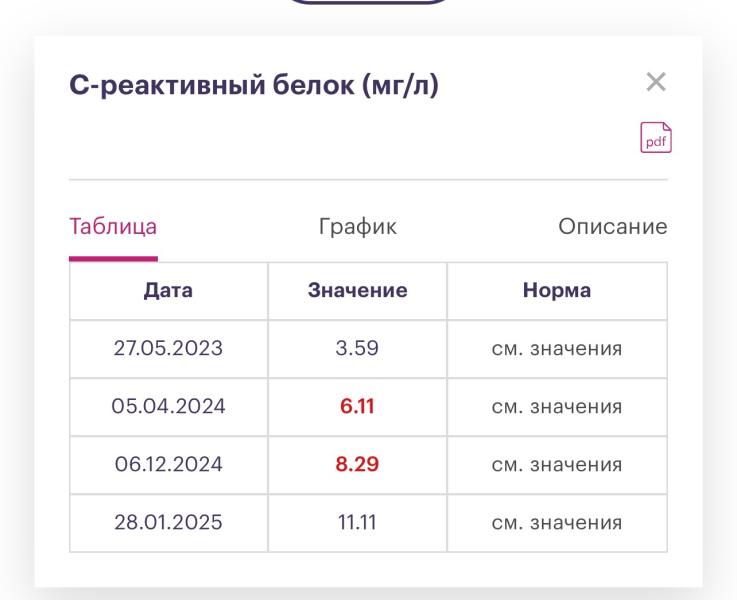Select the 28.01.2025 date cell
Viewport: 737px width, 600px height.
tap(168, 522)
